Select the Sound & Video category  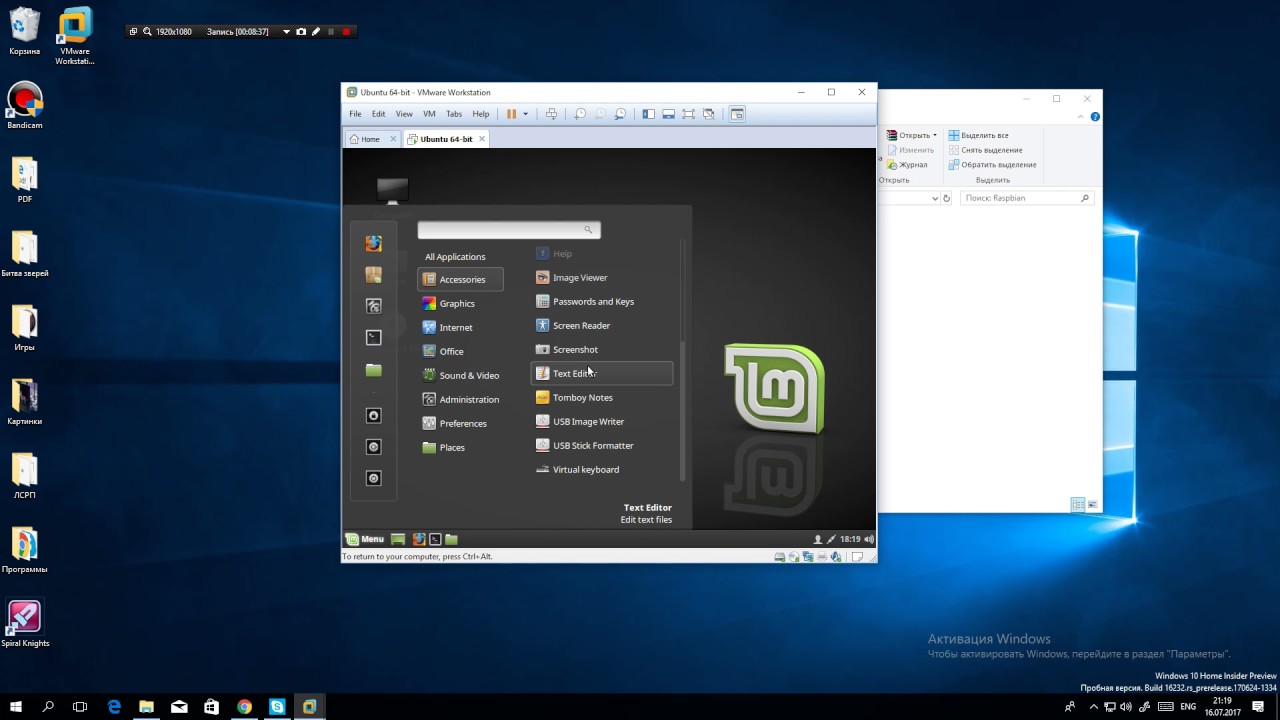click(460, 376)
